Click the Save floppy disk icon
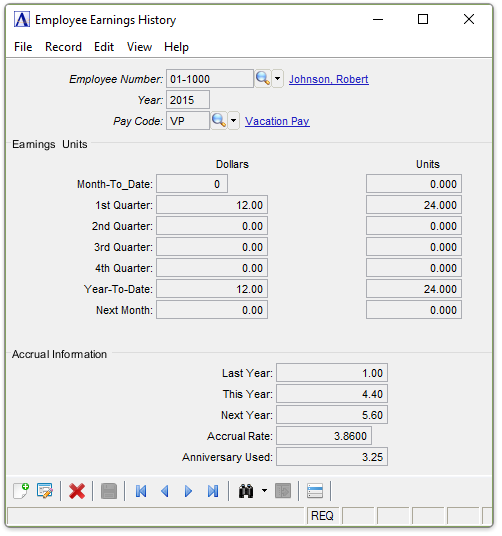Viewport: 502px width, 536px height. (x=109, y=491)
